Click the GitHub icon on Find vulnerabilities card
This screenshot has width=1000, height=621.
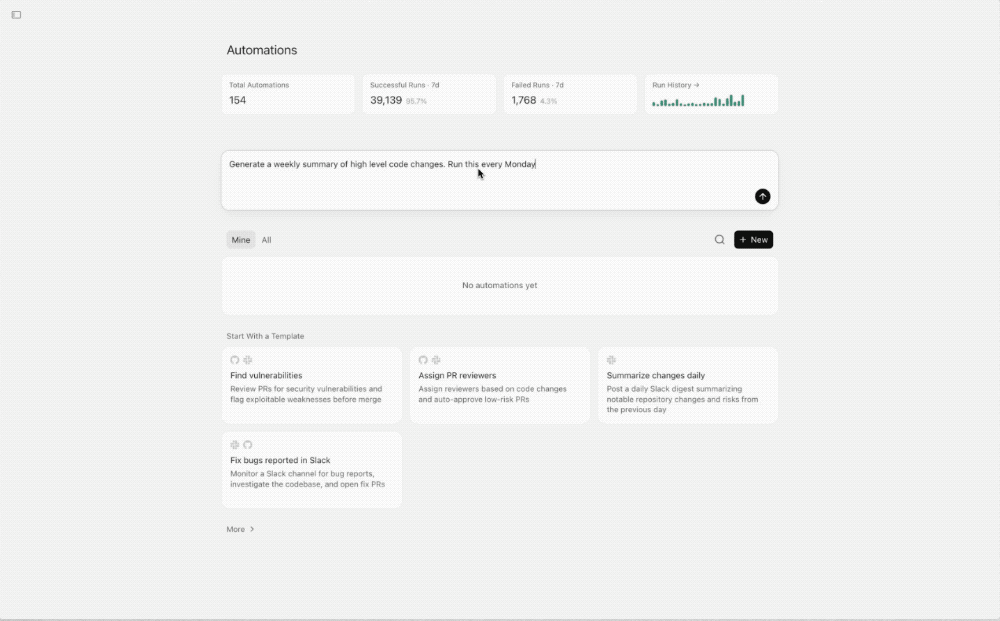point(235,360)
